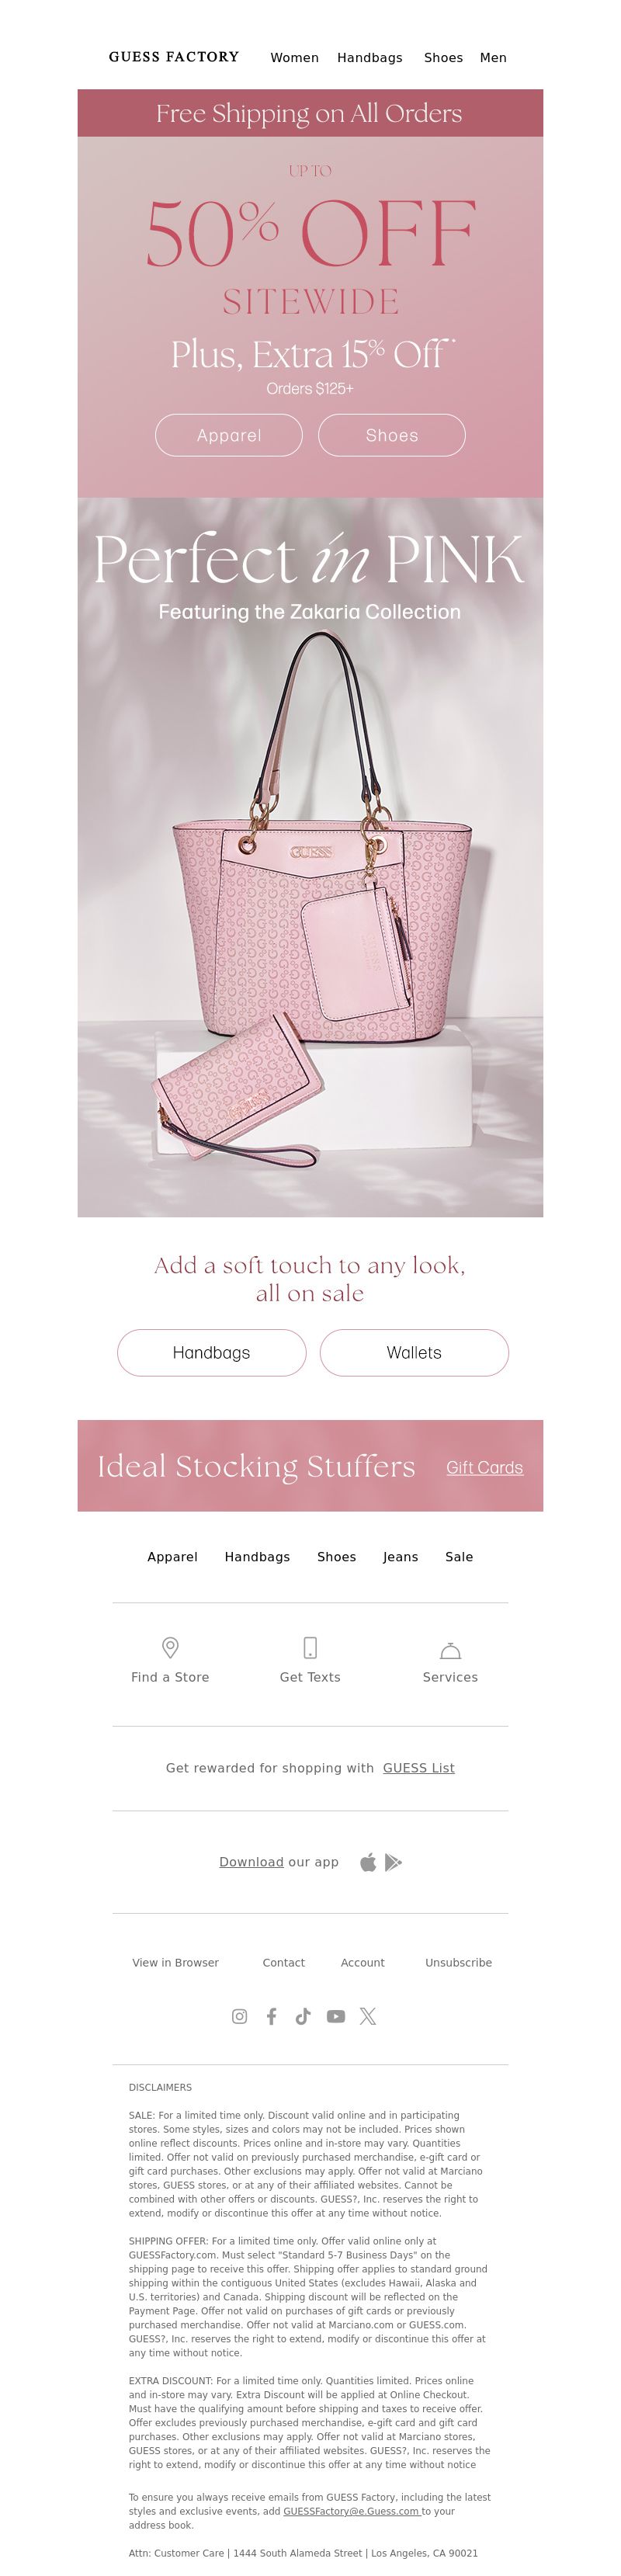Click the Get Texts phone icon
The height and width of the screenshot is (2576, 621).
(x=310, y=1647)
